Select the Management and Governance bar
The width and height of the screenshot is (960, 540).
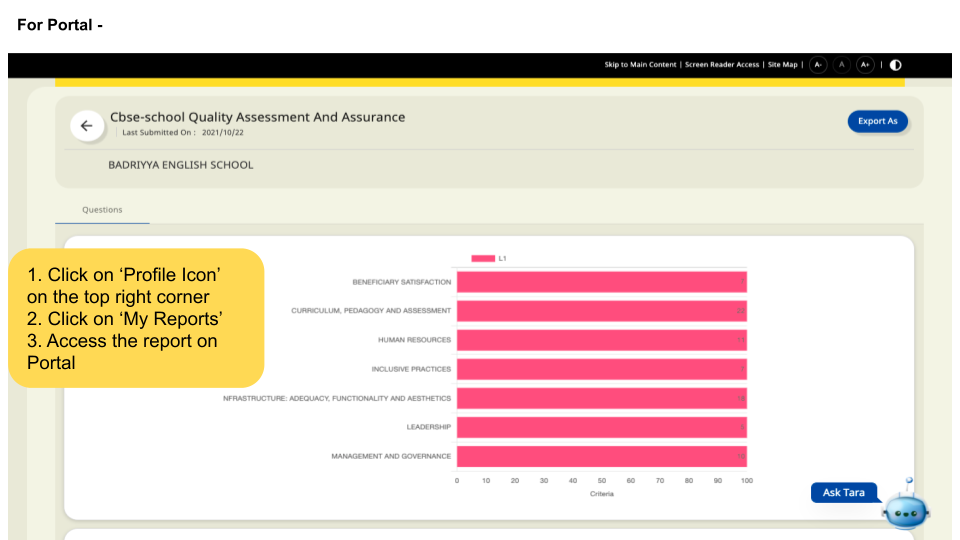601,456
